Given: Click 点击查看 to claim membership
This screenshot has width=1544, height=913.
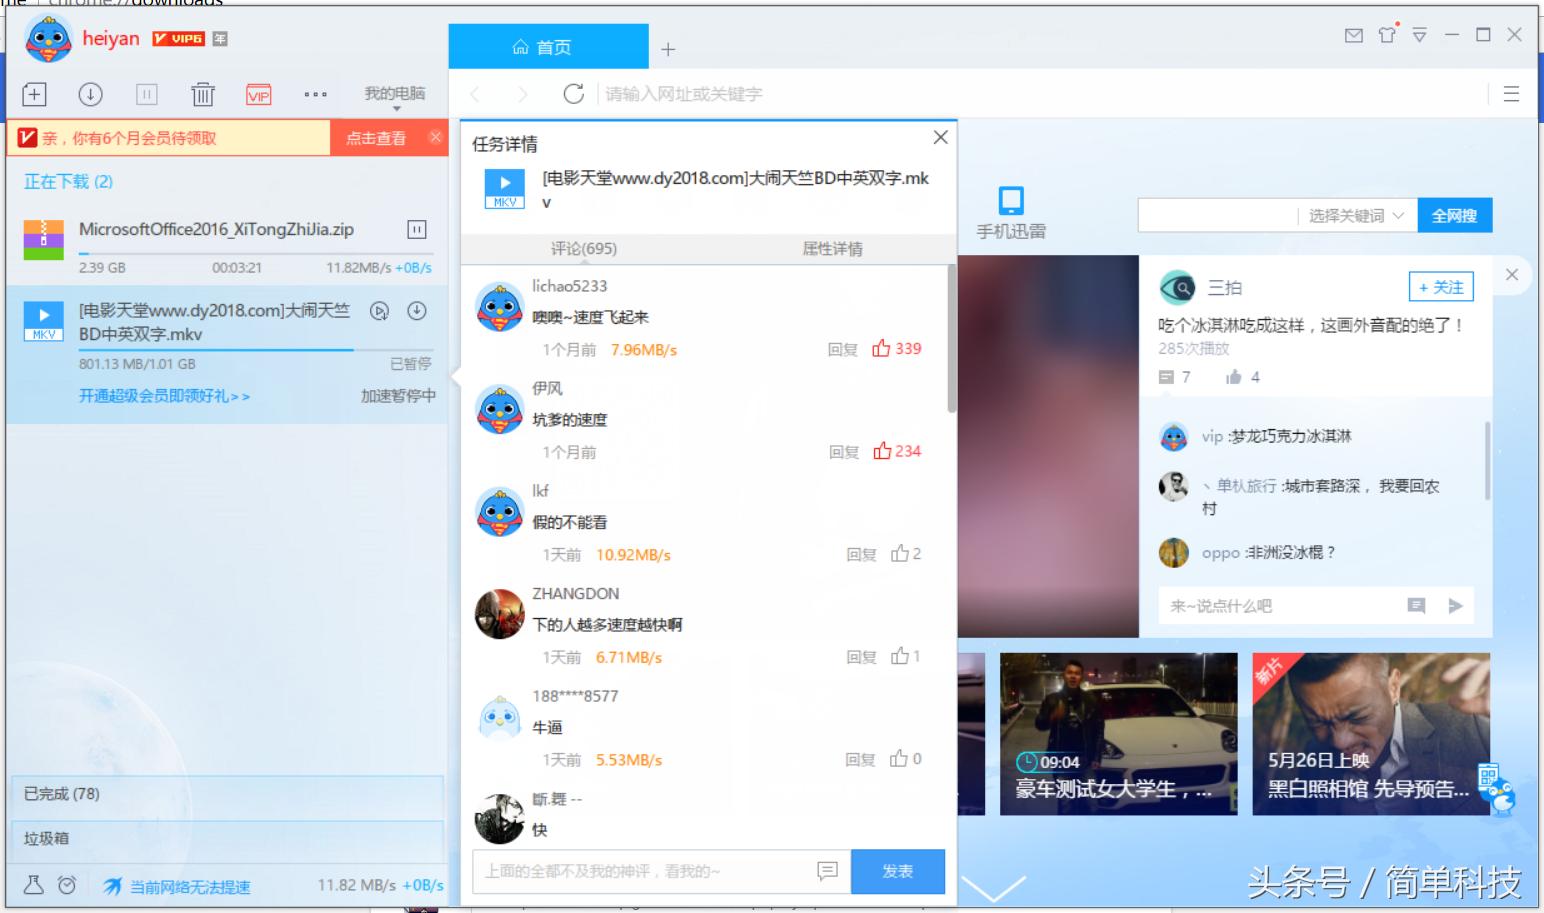Looking at the screenshot, I should [x=376, y=138].
